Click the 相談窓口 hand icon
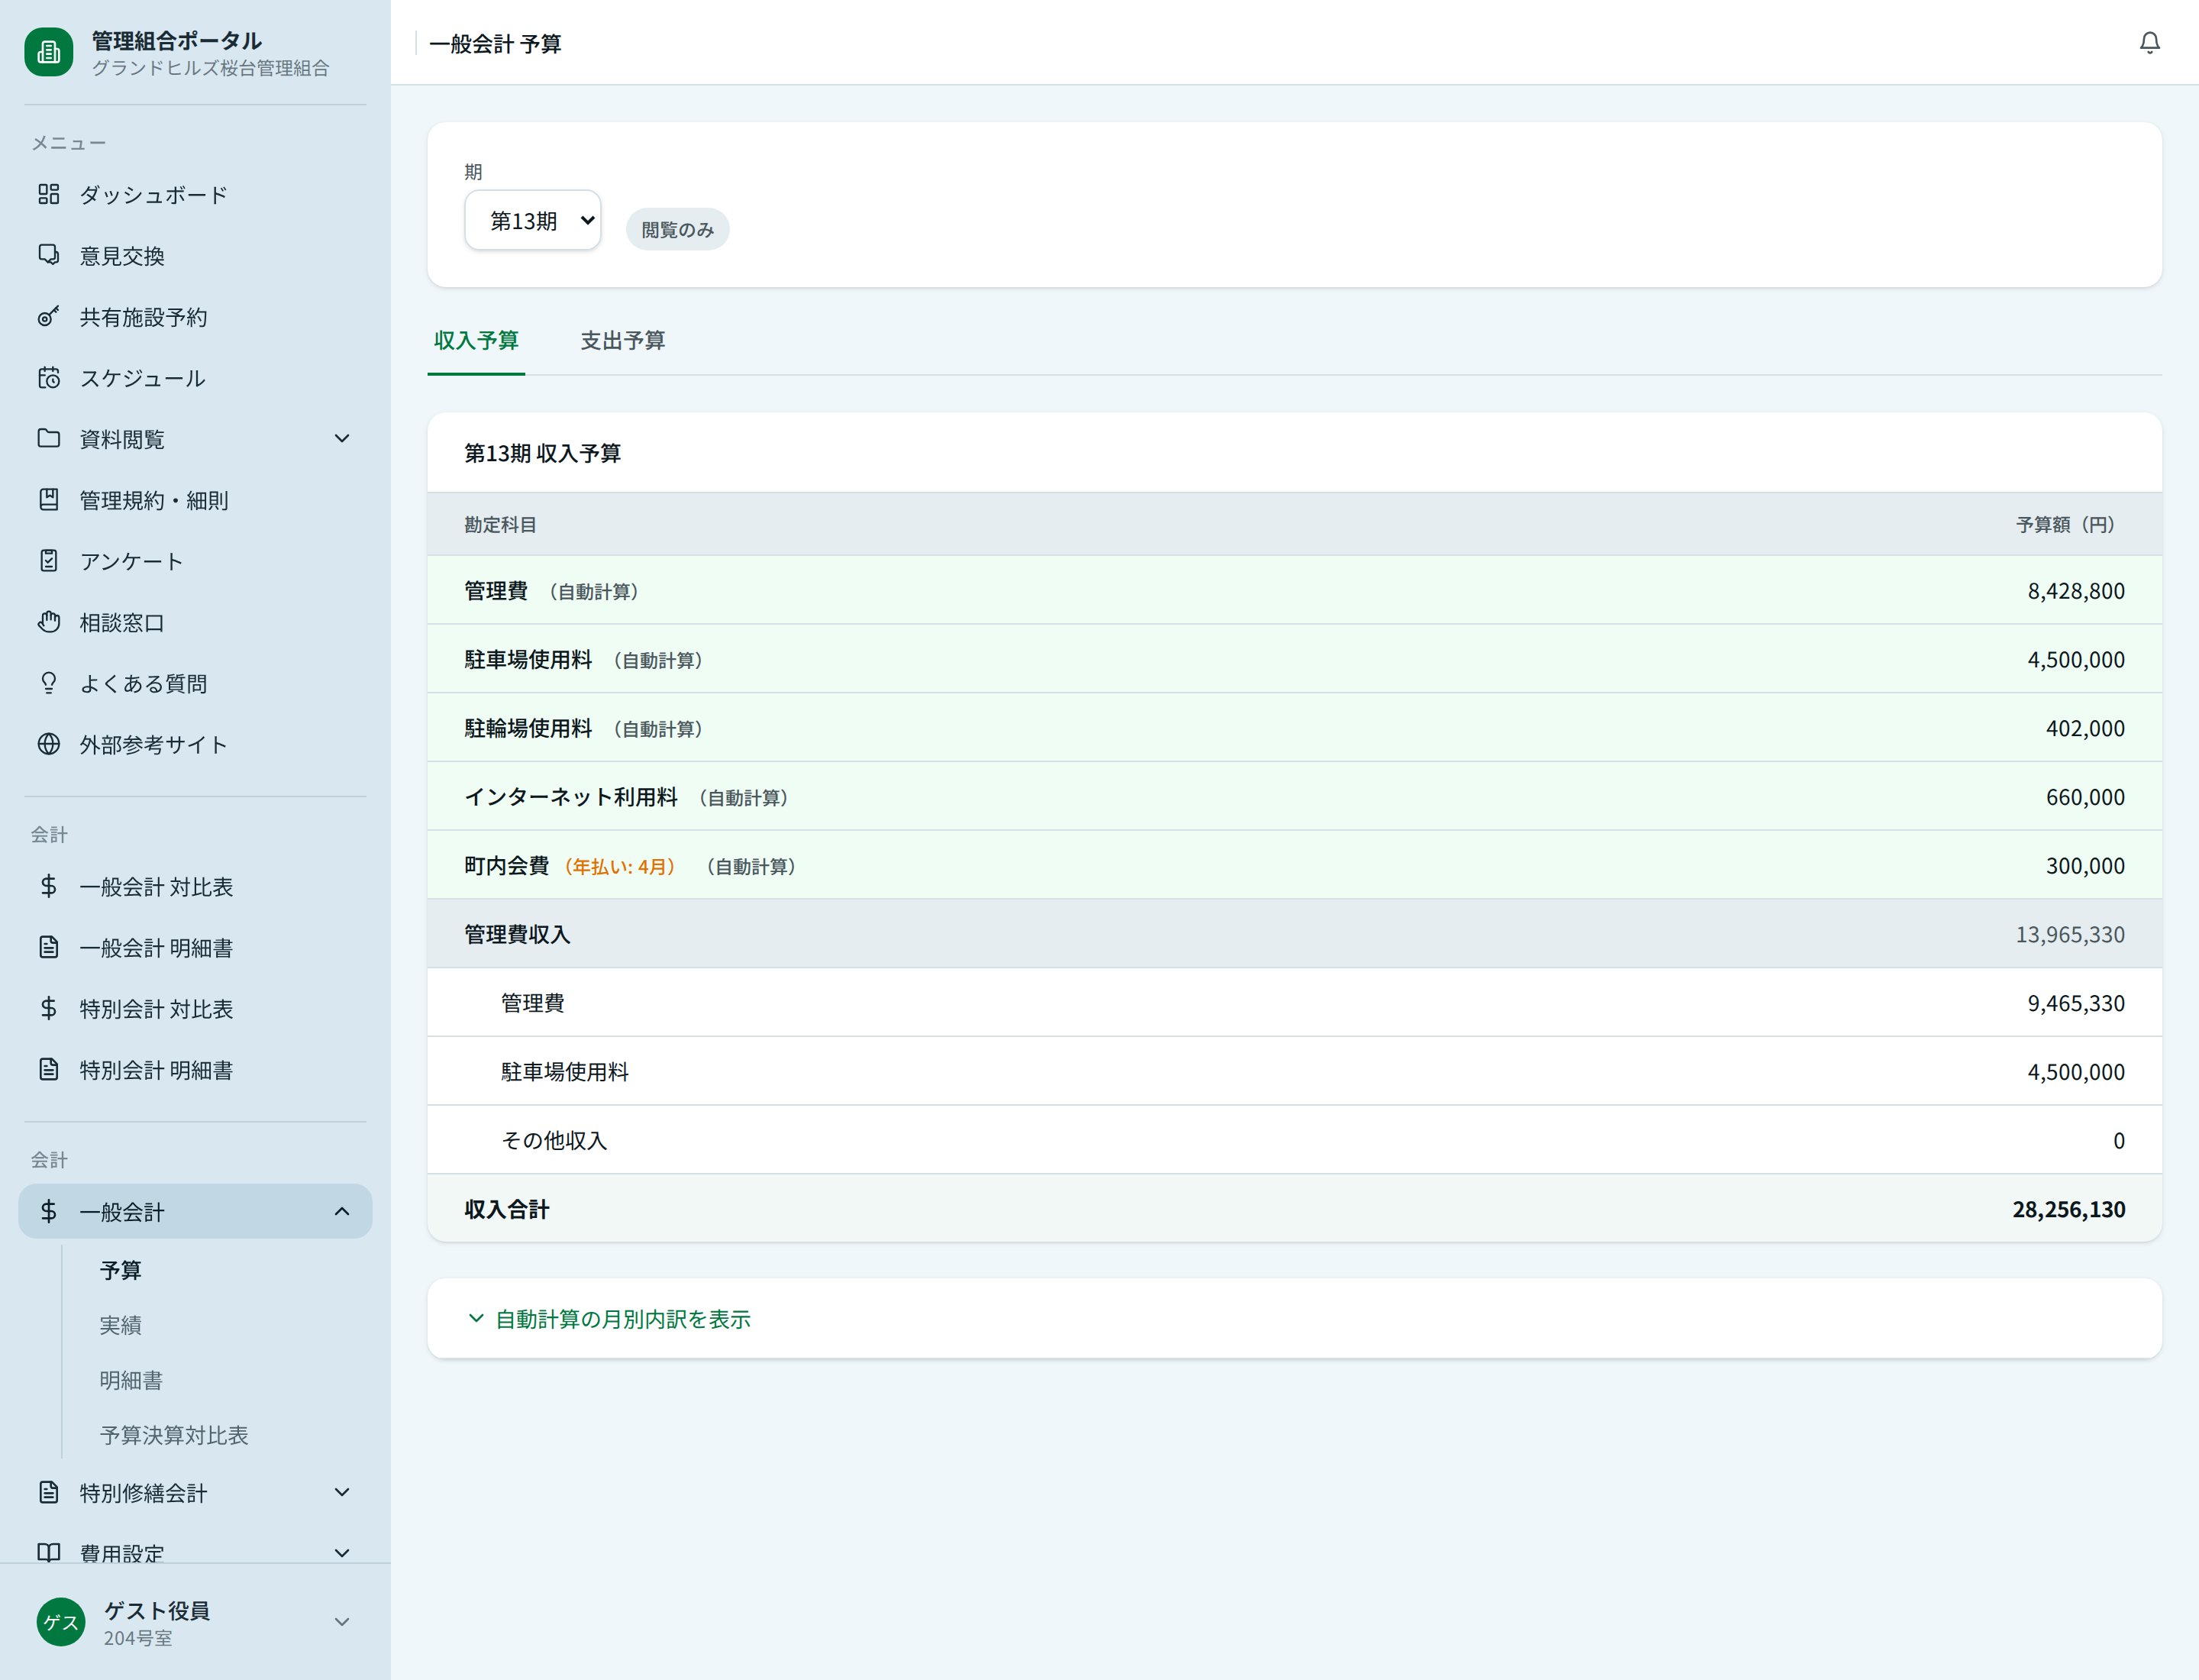This screenshot has width=2199, height=1680. (48, 622)
